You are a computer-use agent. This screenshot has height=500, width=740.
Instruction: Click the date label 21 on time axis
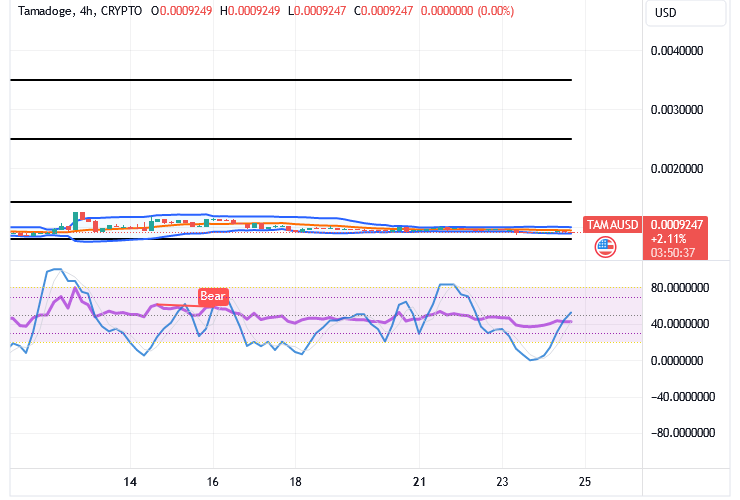419,482
